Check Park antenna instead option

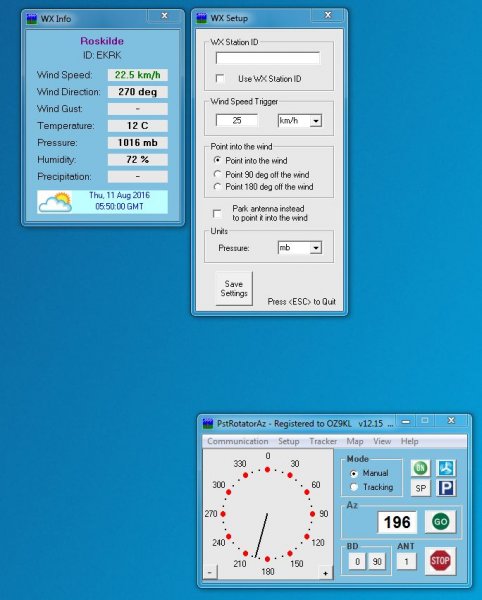click(x=217, y=213)
